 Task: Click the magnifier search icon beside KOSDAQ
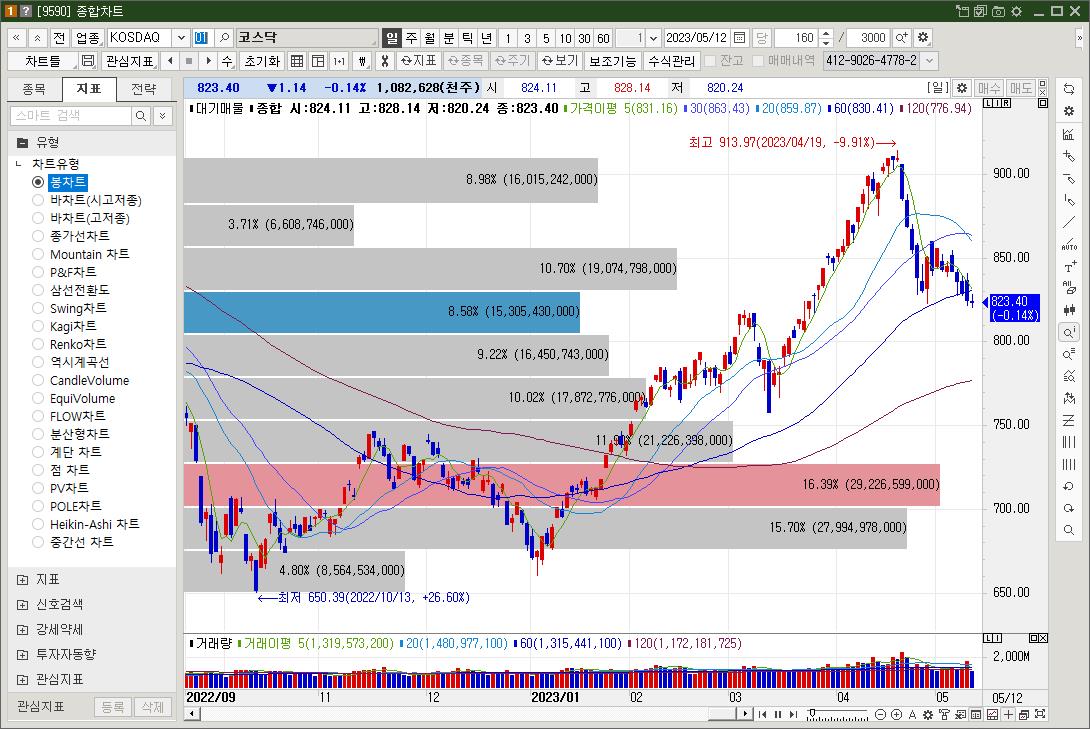[x=224, y=38]
